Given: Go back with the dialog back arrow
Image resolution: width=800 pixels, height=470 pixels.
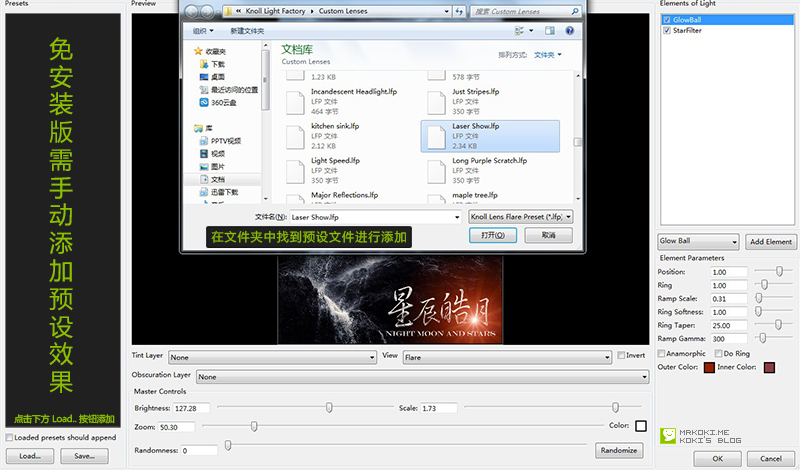Looking at the screenshot, I should point(191,11).
